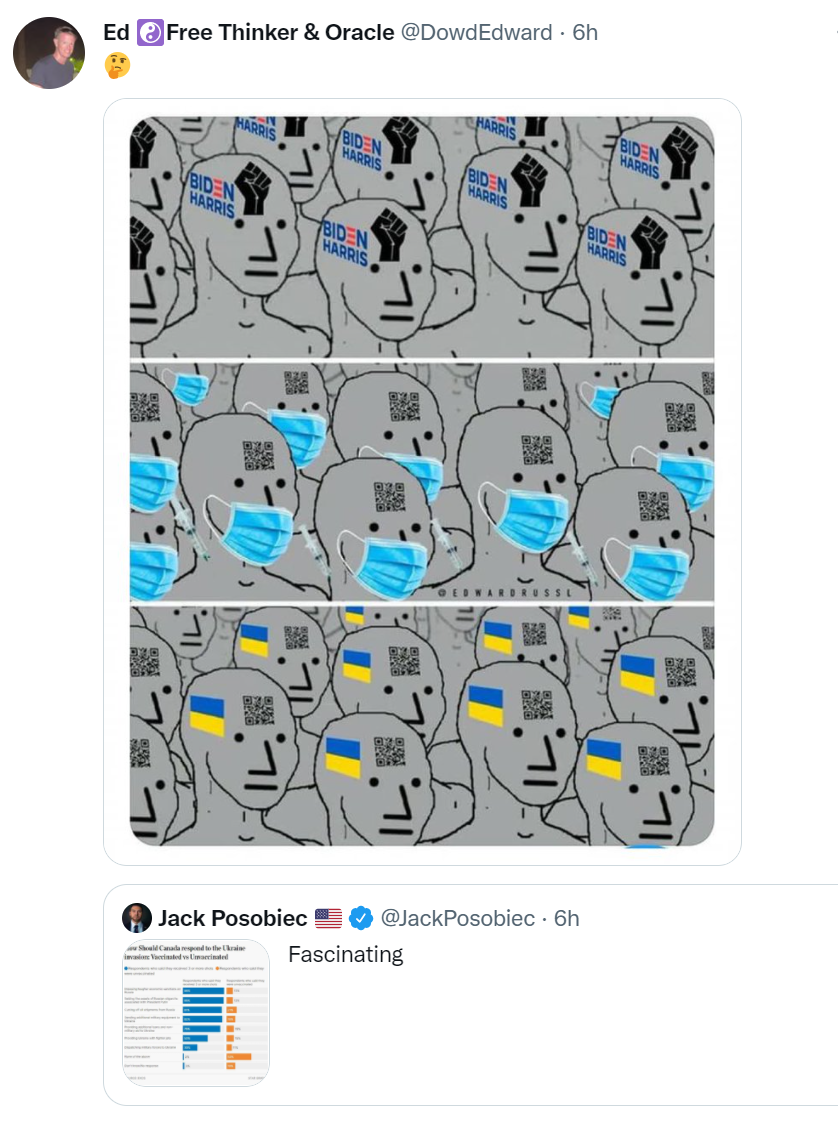
Task: Click the yin-yang emoji in Ed's name
Action: pos(148,33)
